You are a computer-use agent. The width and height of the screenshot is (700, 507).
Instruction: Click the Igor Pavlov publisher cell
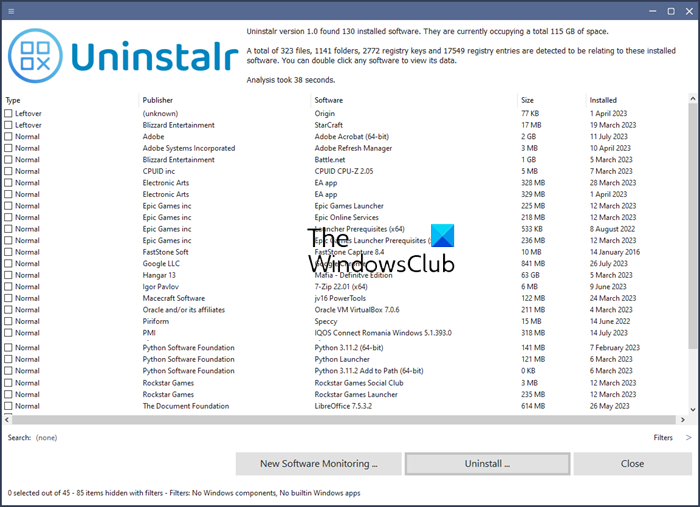click(x=160, y=287)
